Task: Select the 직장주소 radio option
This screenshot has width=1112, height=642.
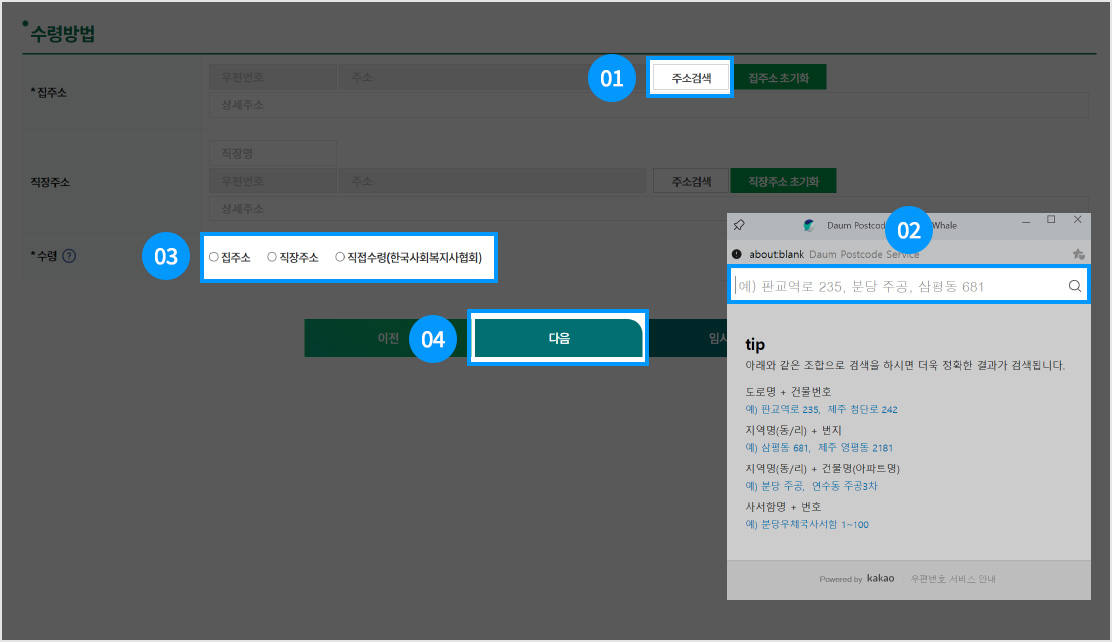Action: [x=272, y=257]
